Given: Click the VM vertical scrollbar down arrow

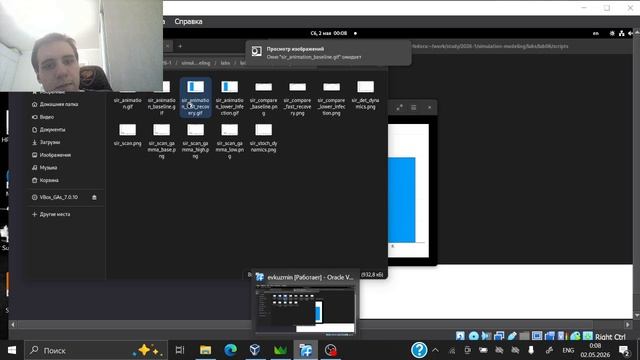Looking at the screenshot, I should (636, 316).
